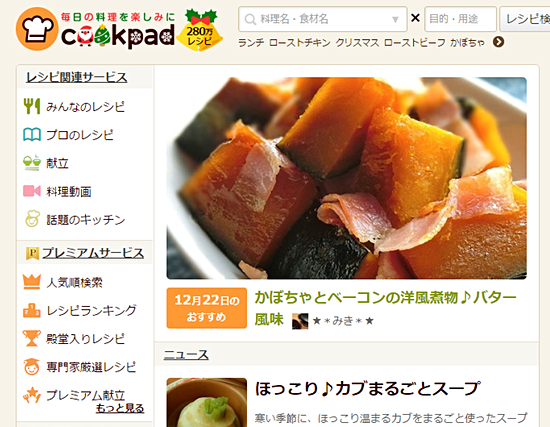
Task: Show more trending keywords with arrow button
Action: pos(498,42)
